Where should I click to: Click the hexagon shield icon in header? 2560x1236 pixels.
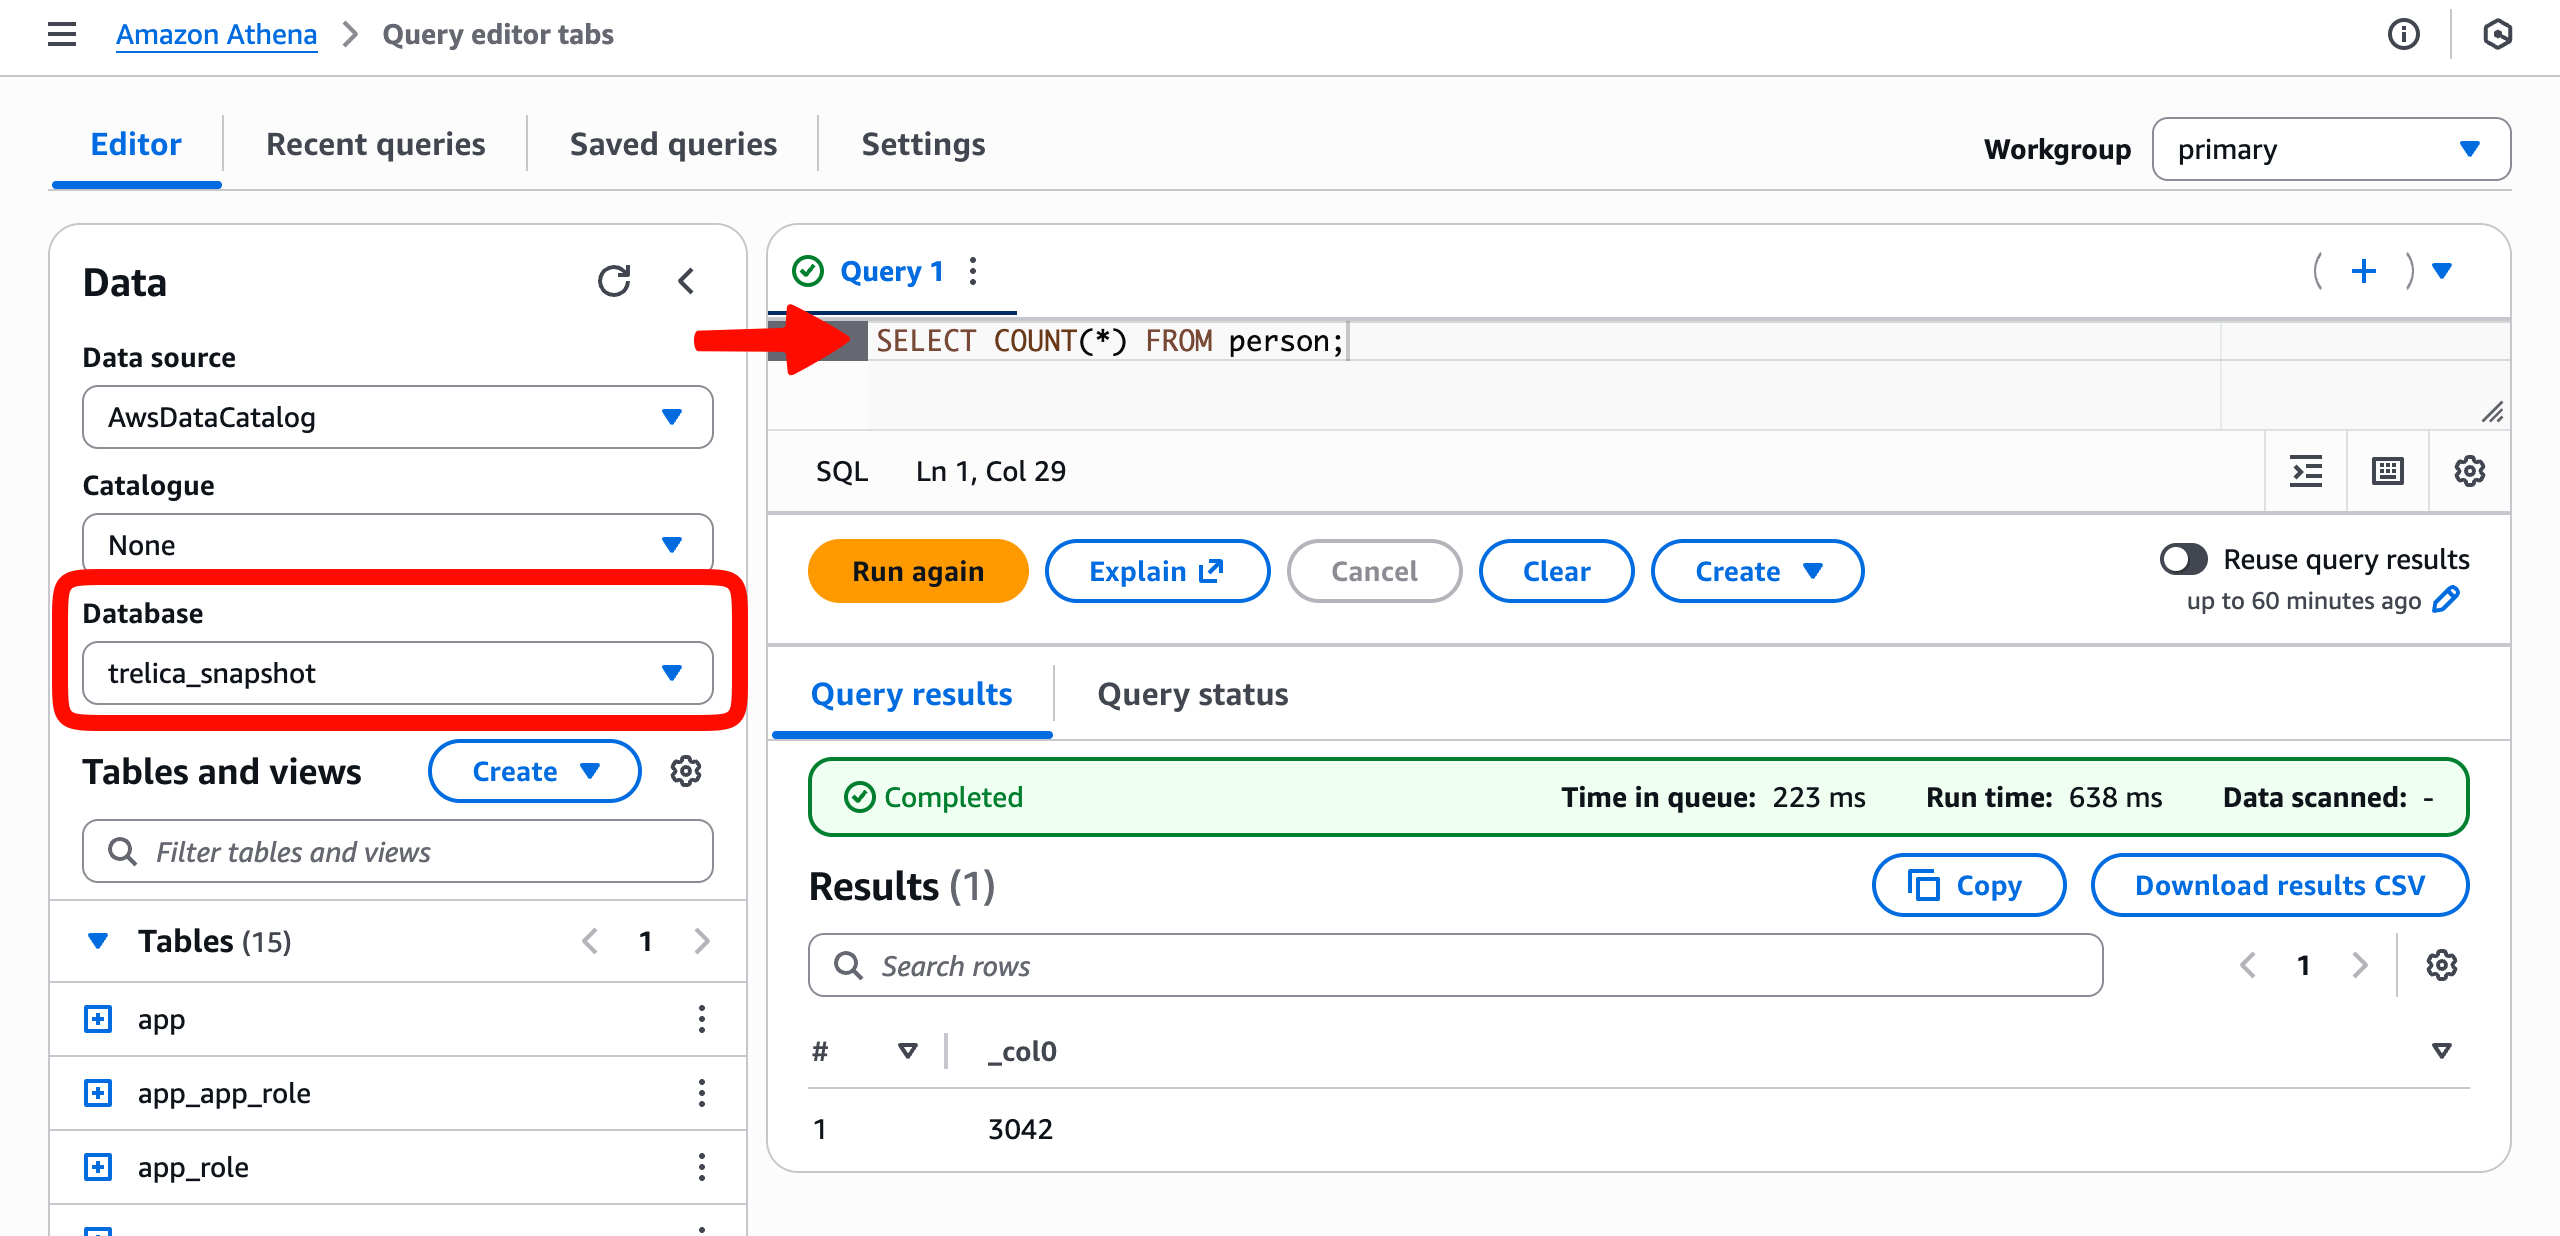tap(2497, 34)
